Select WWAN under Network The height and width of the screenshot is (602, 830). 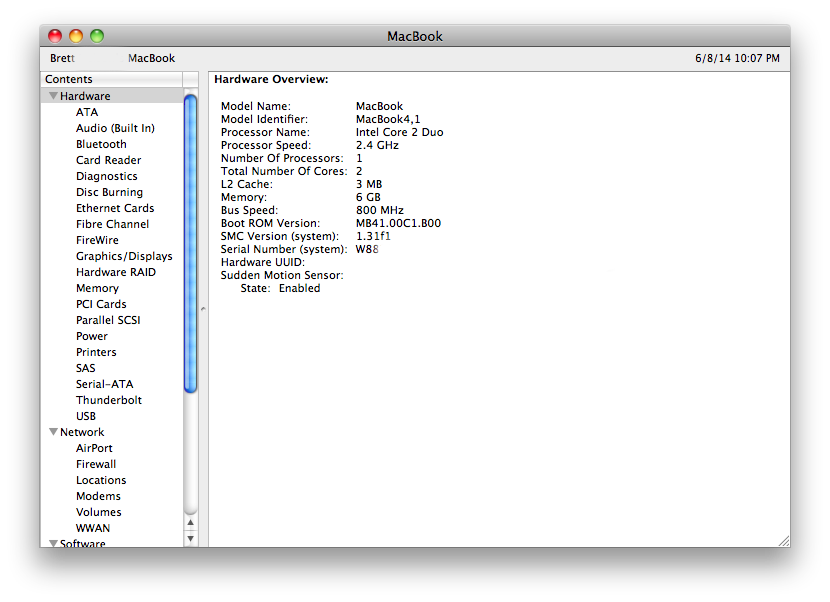tap(93, 528)
